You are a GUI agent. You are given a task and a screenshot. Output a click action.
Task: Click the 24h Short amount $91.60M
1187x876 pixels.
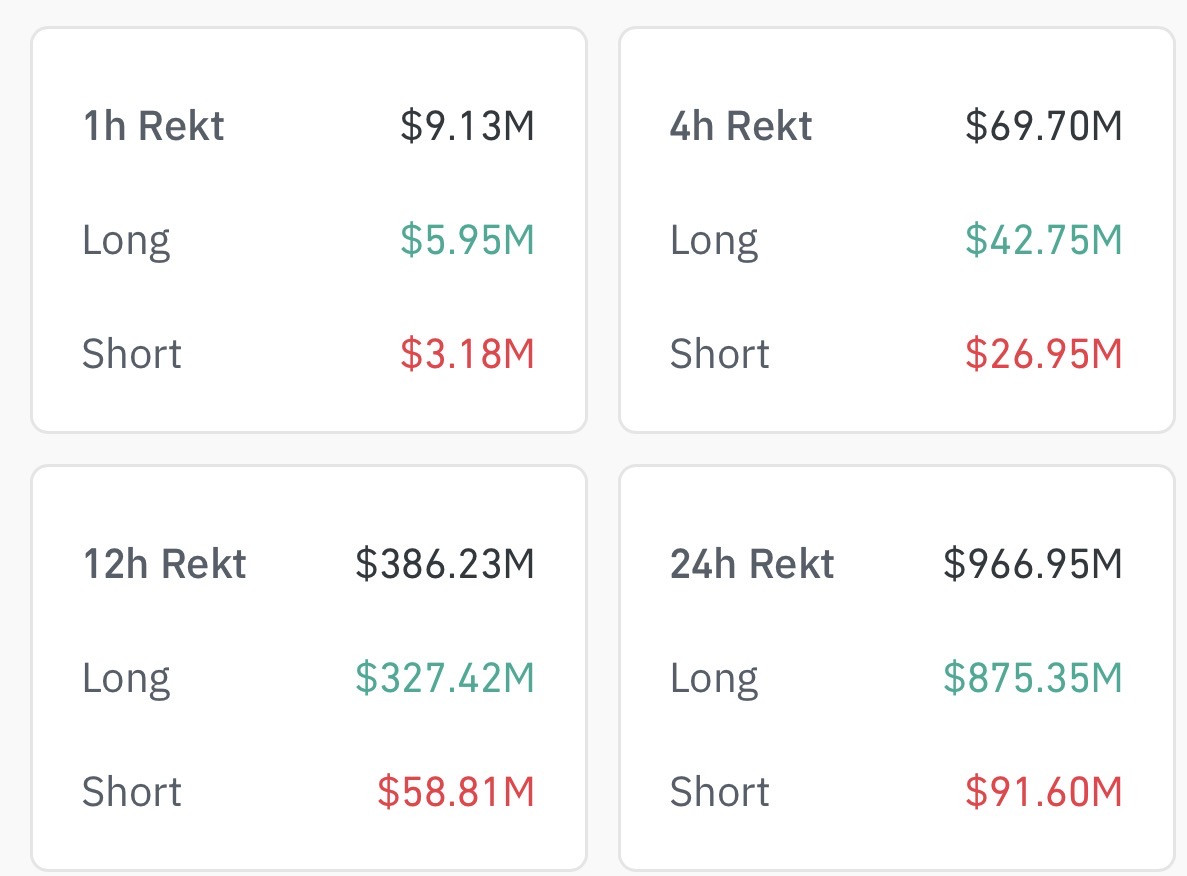[x=1043, y=793]
